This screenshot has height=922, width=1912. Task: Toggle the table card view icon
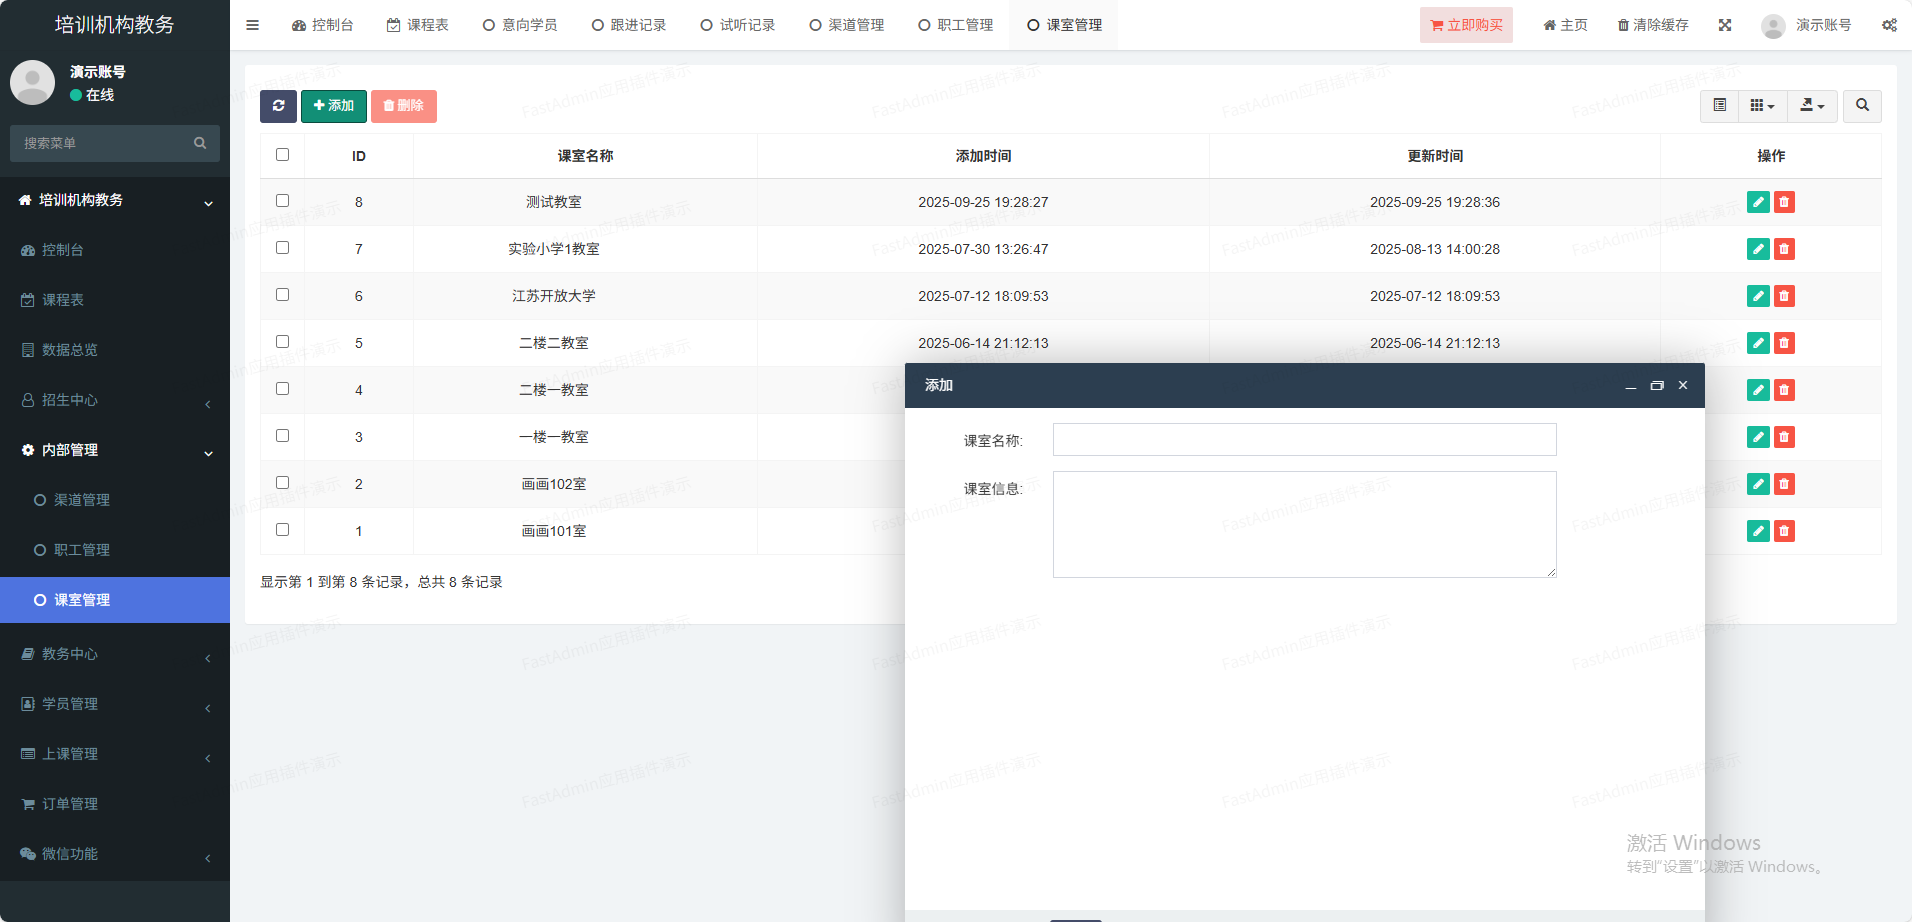[x=1719, y=106]
